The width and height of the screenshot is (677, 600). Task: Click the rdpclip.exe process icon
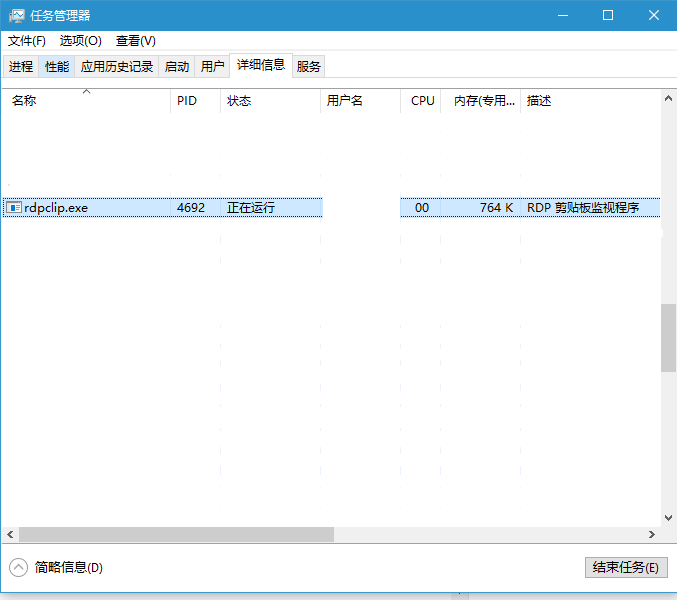[x=13, y=208]
